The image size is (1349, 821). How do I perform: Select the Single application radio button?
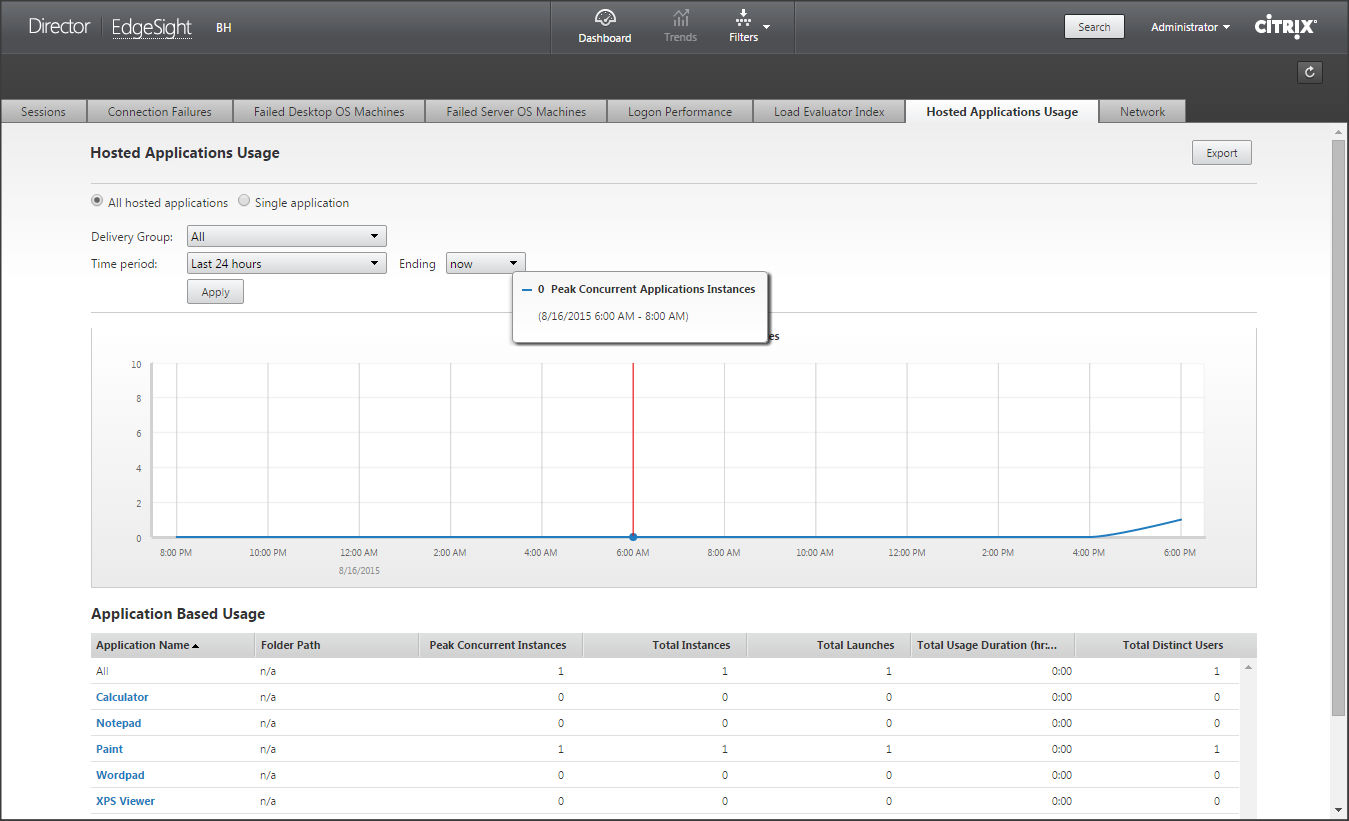(x=244, y=201)
